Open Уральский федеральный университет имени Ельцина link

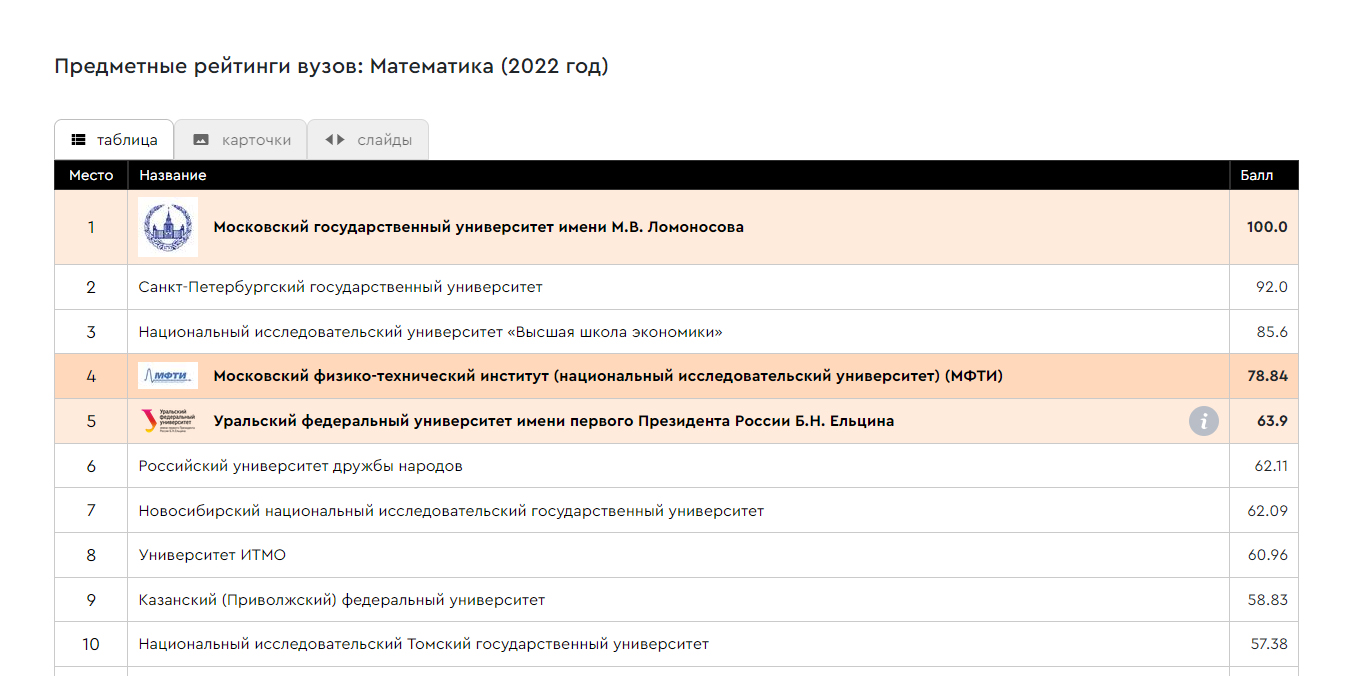click(x=553, y=421)
